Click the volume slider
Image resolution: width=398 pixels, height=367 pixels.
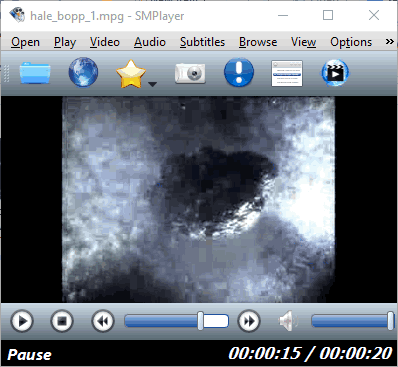click(353, 321)
